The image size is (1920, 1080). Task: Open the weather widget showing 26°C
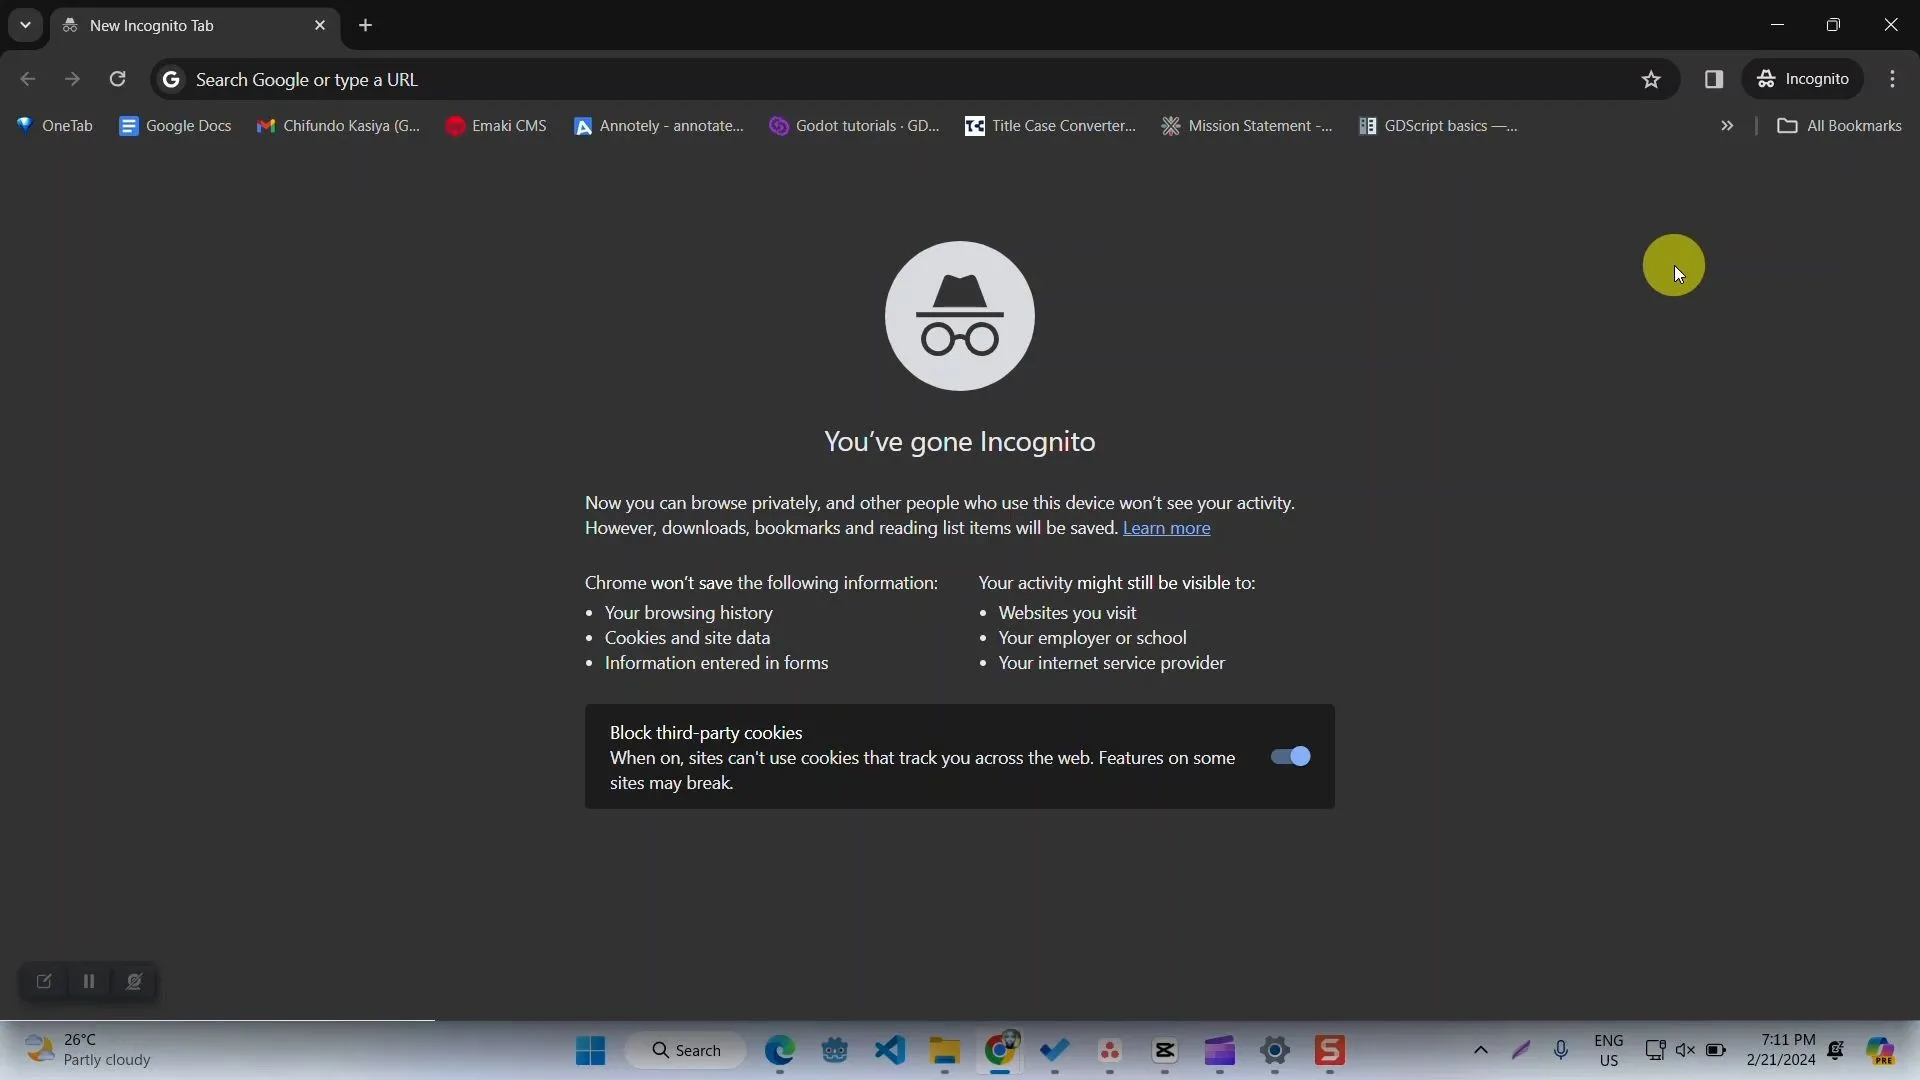88,1050
